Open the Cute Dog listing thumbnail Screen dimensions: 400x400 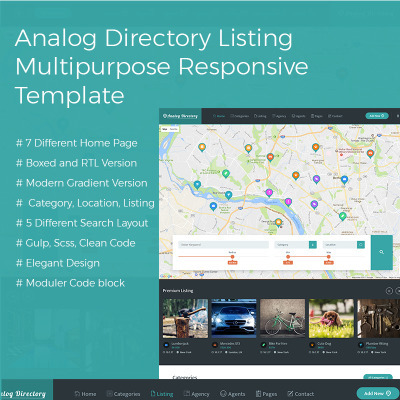[x=331, y=318]
